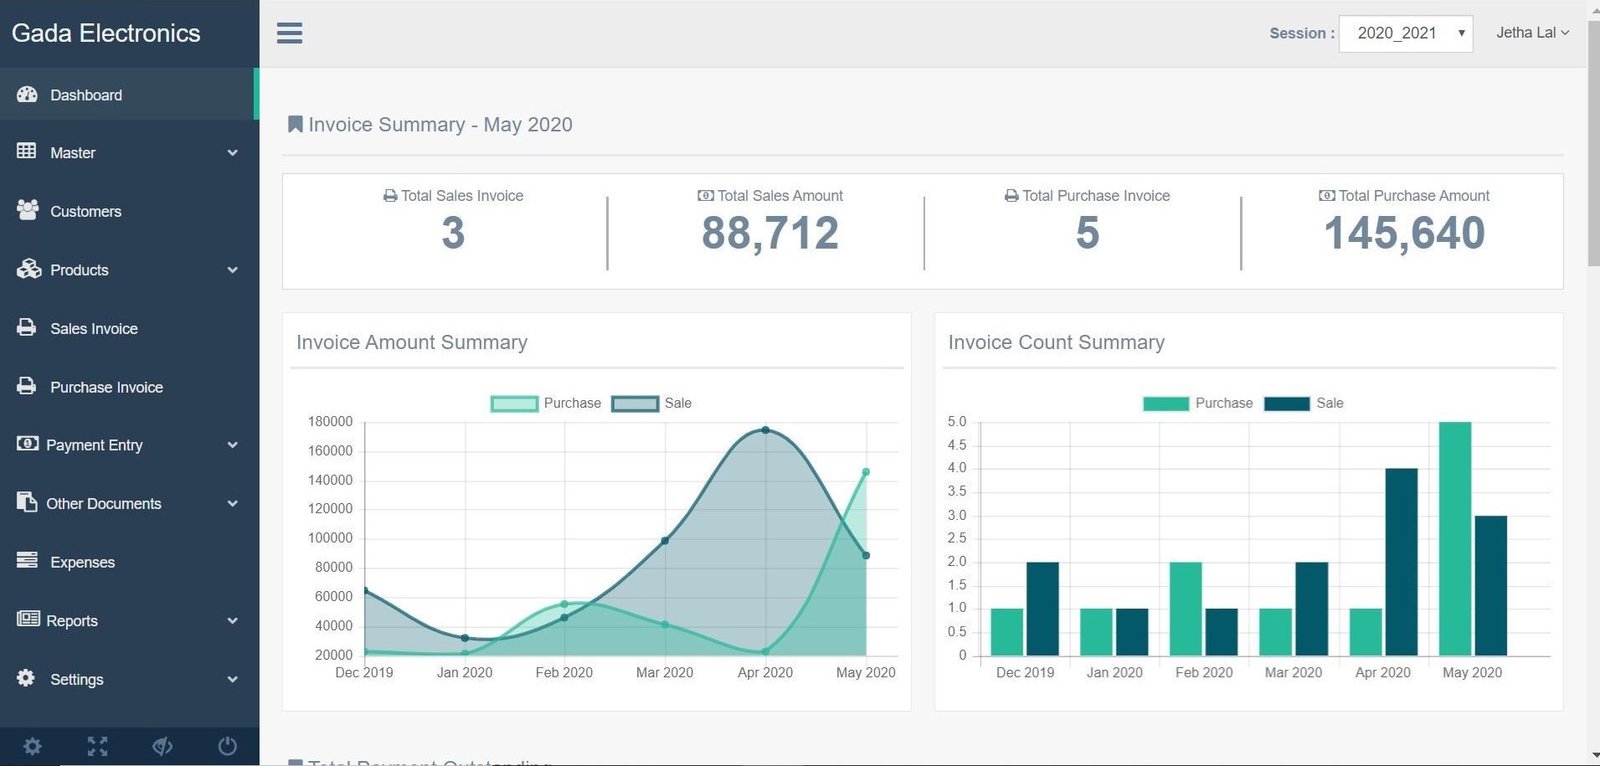Click the bookmark icon beside Invoice Summary
The width and height of the screenshot is (1600, 766).
click(295, 124)
